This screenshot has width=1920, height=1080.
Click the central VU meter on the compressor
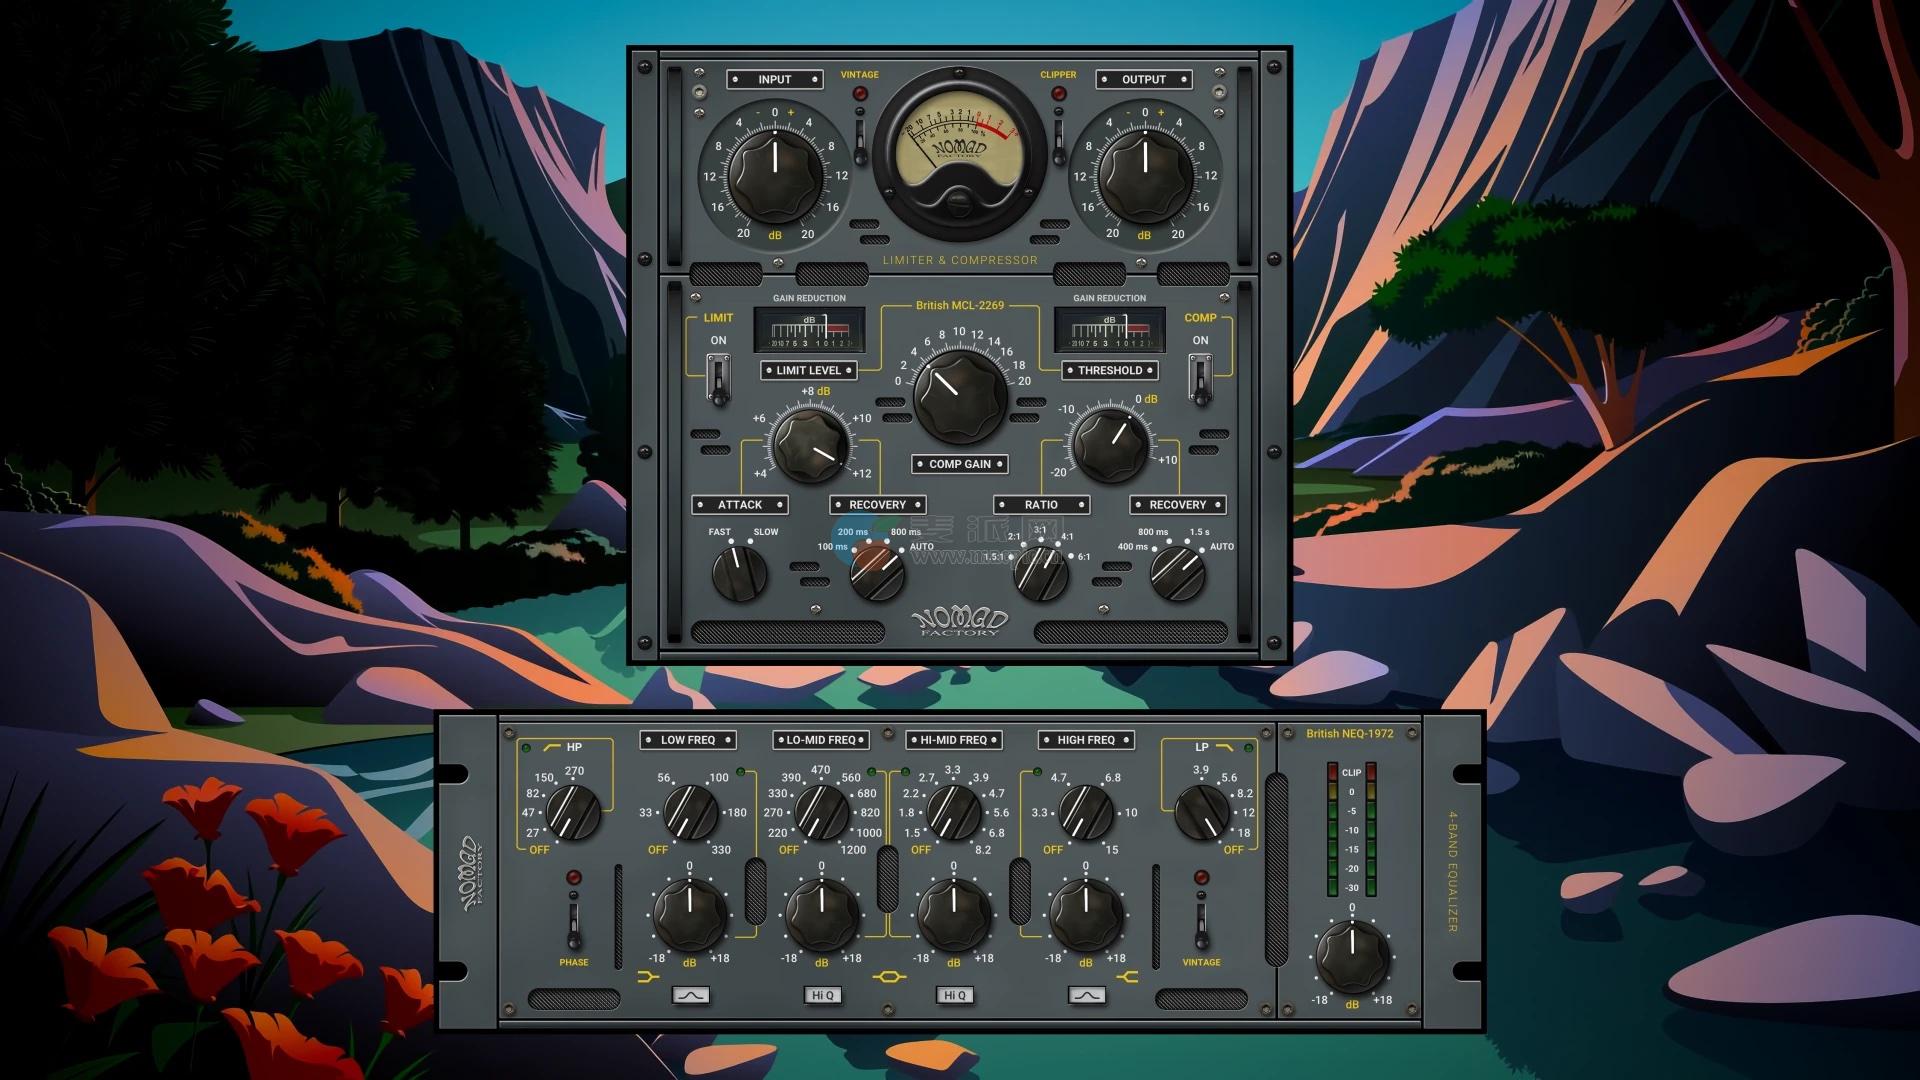(x=959, y=155)
